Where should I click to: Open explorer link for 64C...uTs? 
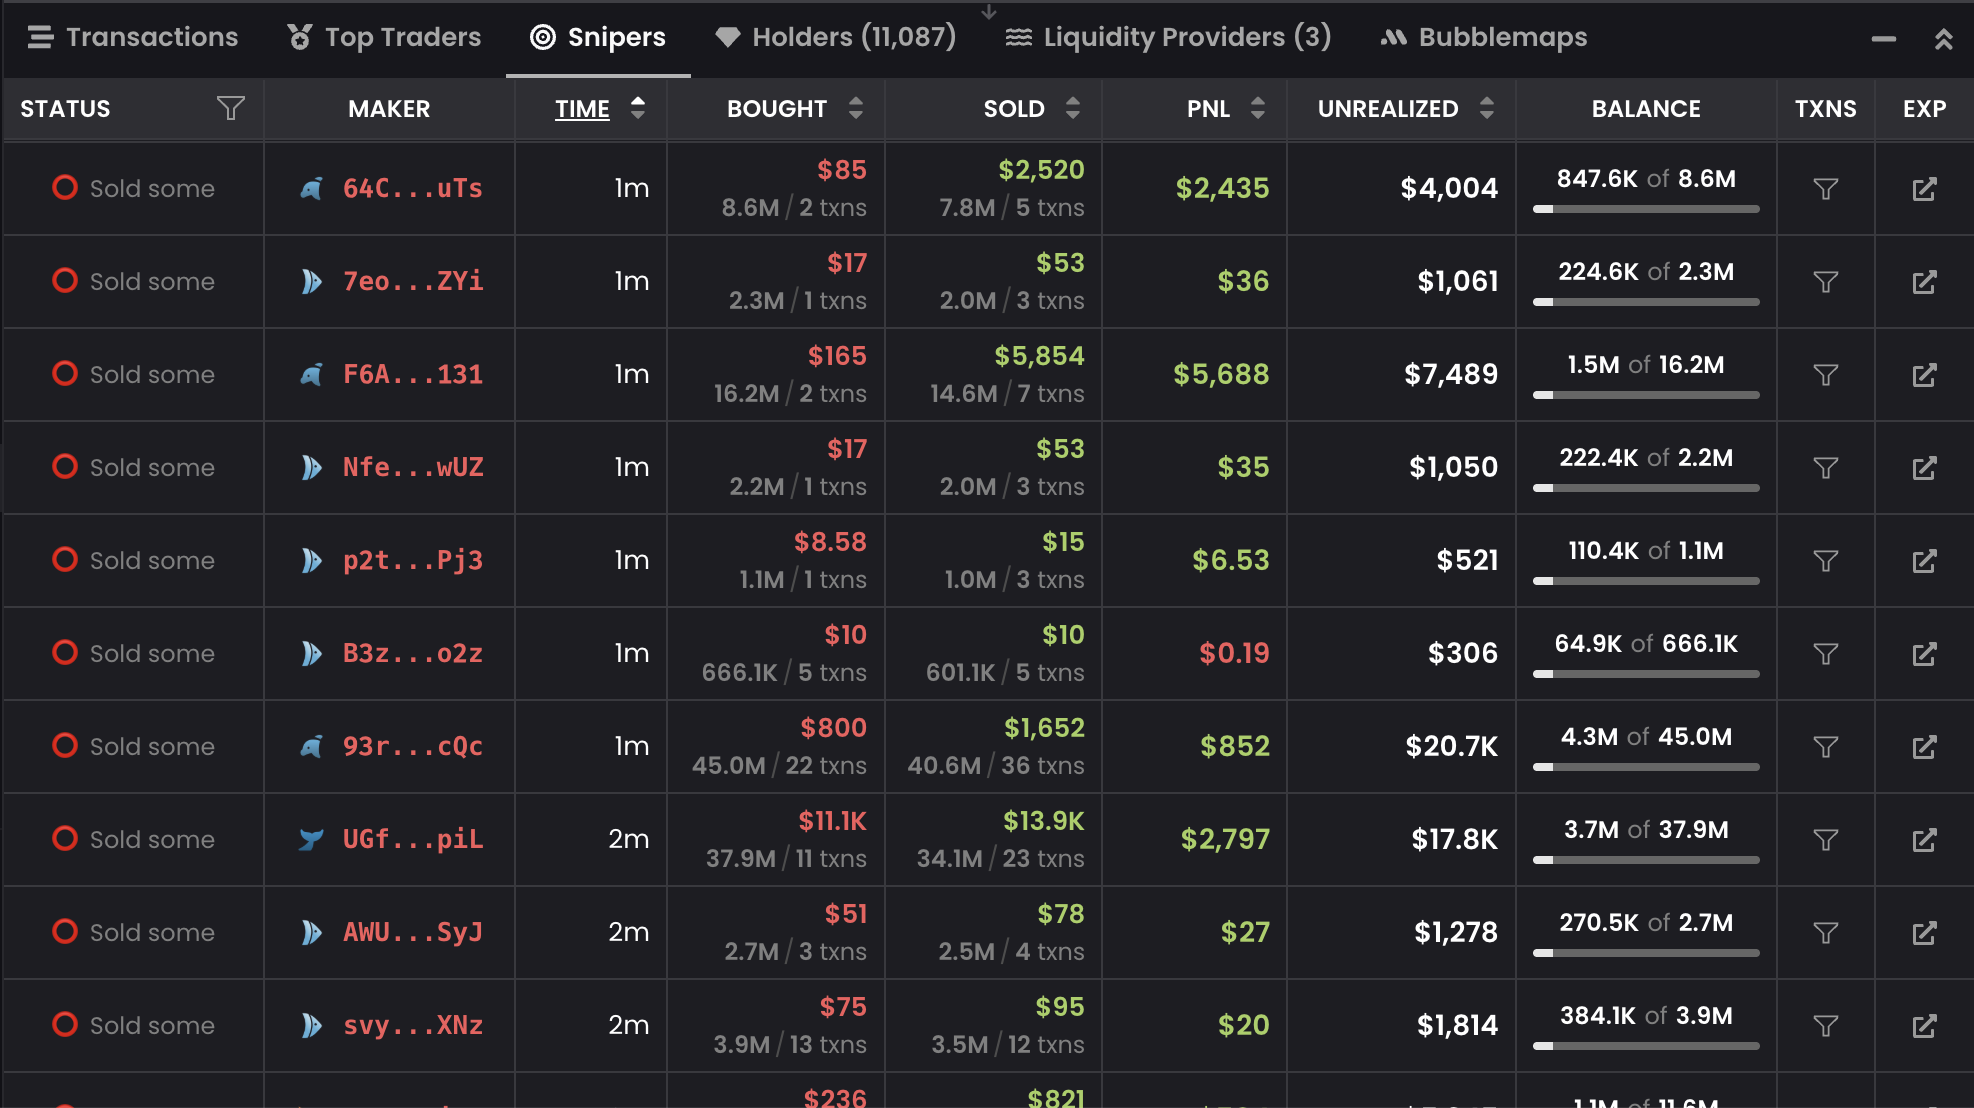(1924, 189)
